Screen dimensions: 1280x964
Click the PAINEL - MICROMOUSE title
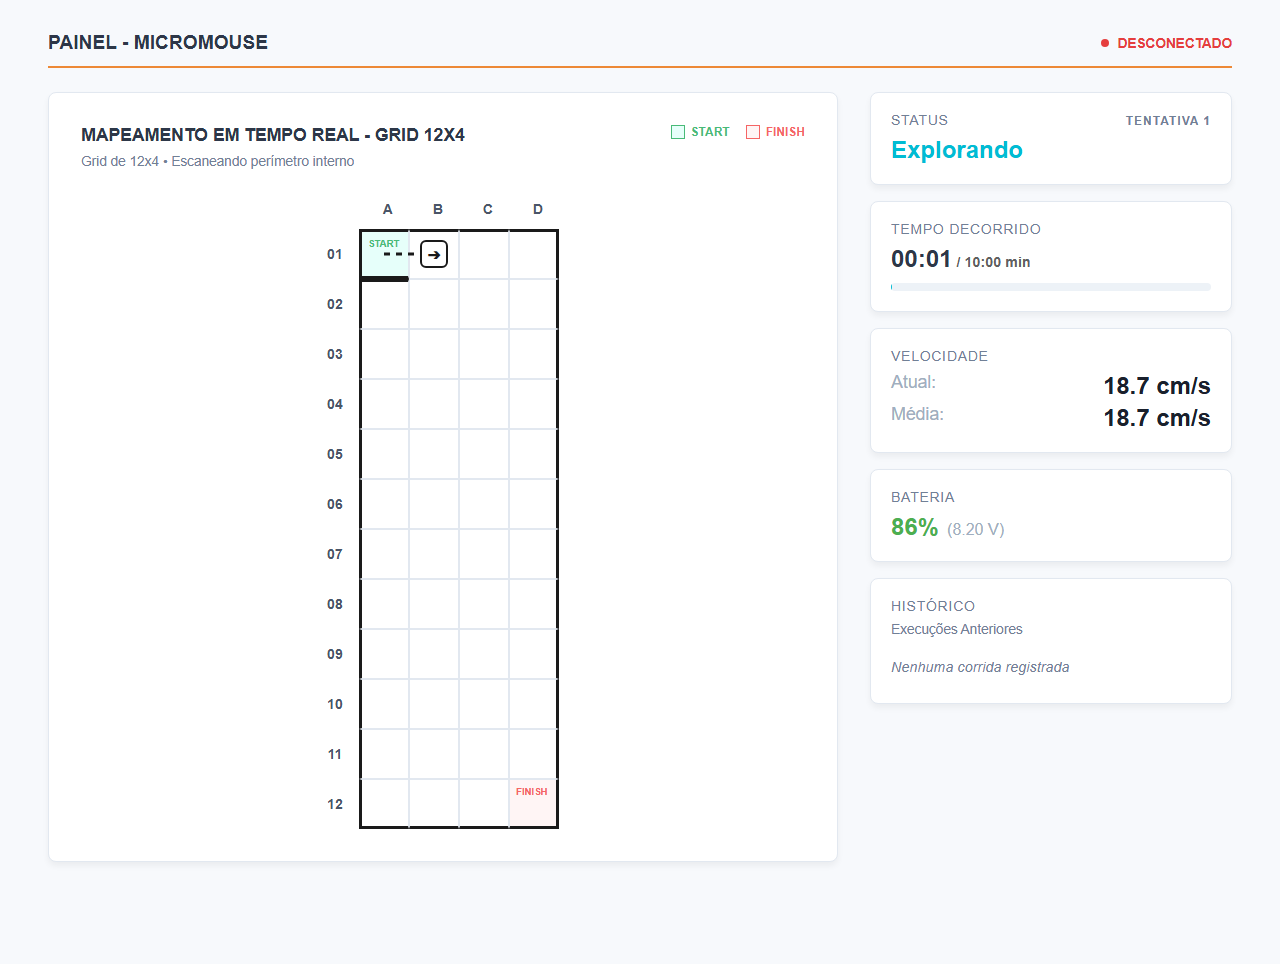158,42
